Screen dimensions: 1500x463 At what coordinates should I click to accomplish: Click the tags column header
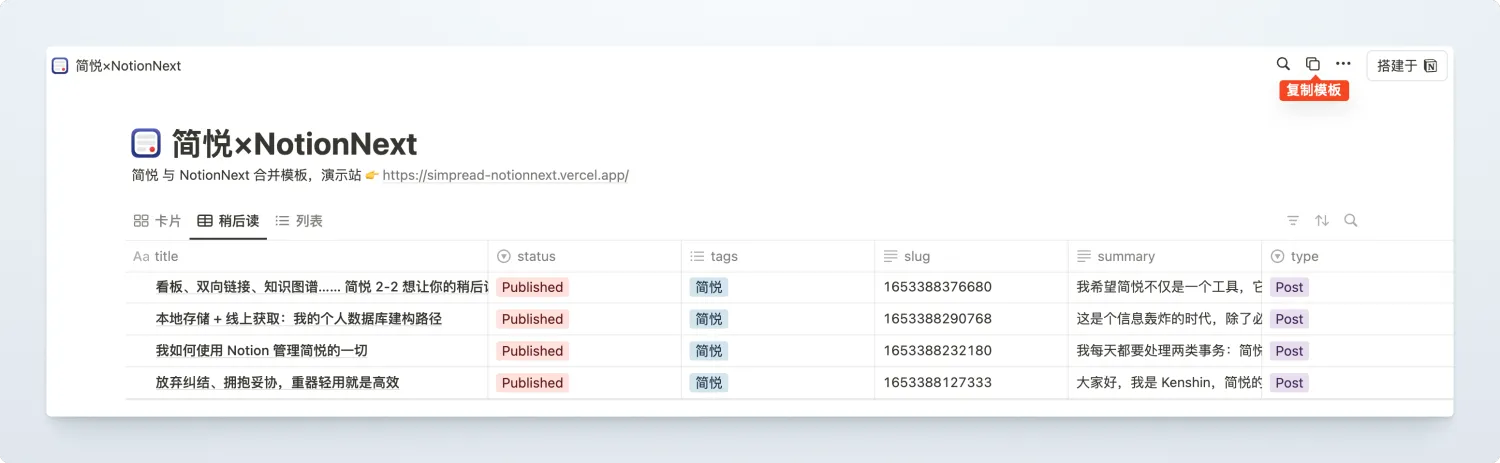tap(778, 256)
